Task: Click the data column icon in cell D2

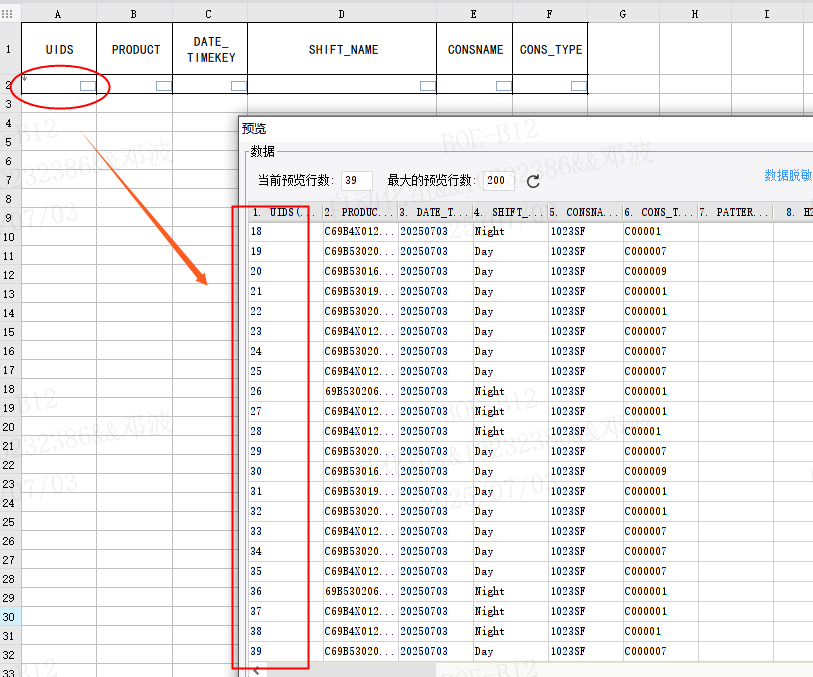Action: click(428, 86)
